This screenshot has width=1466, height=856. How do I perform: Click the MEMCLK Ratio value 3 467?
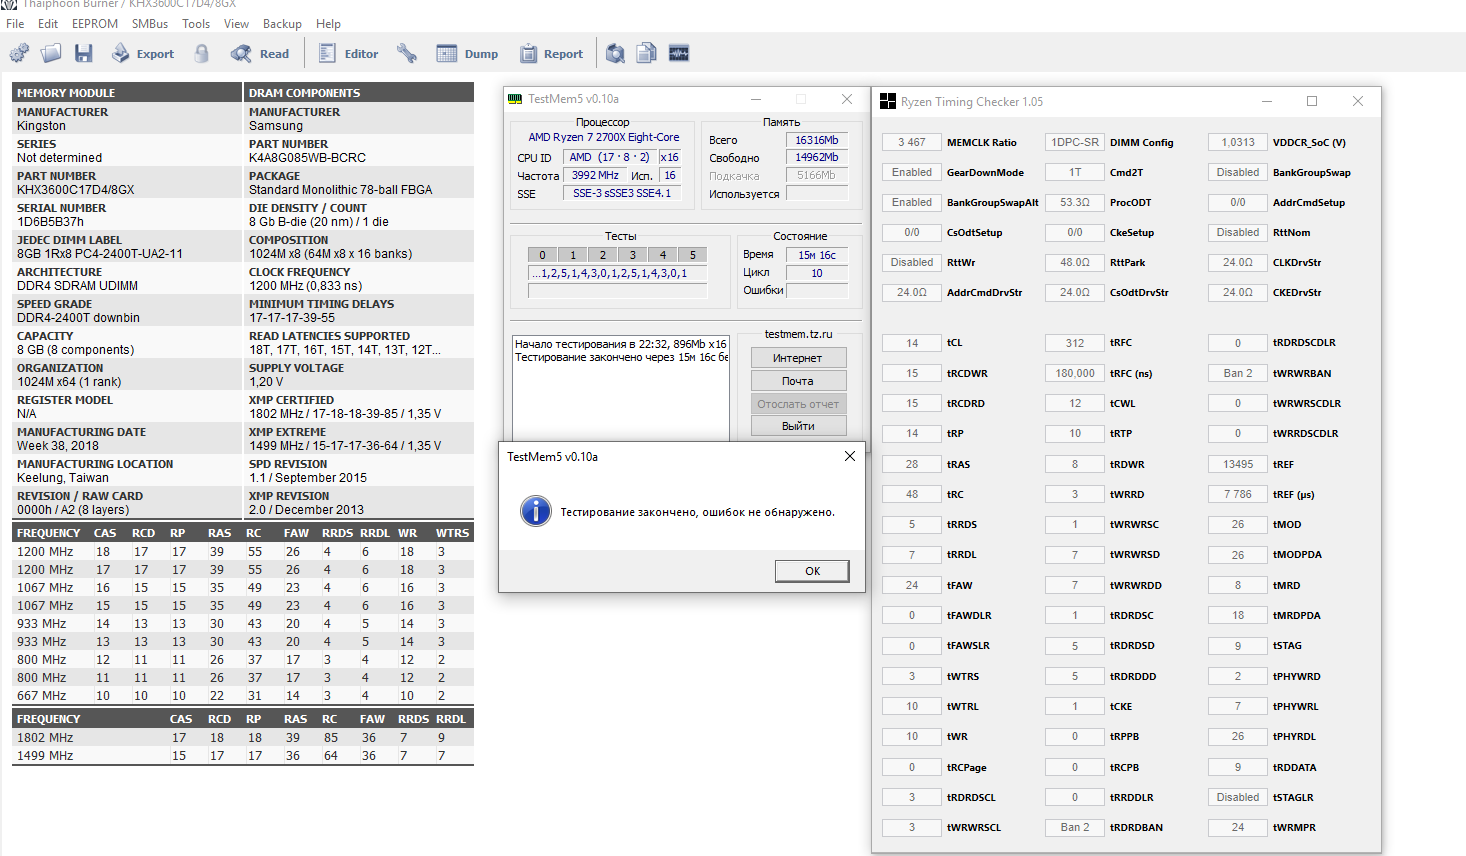[x=912, y=142]
